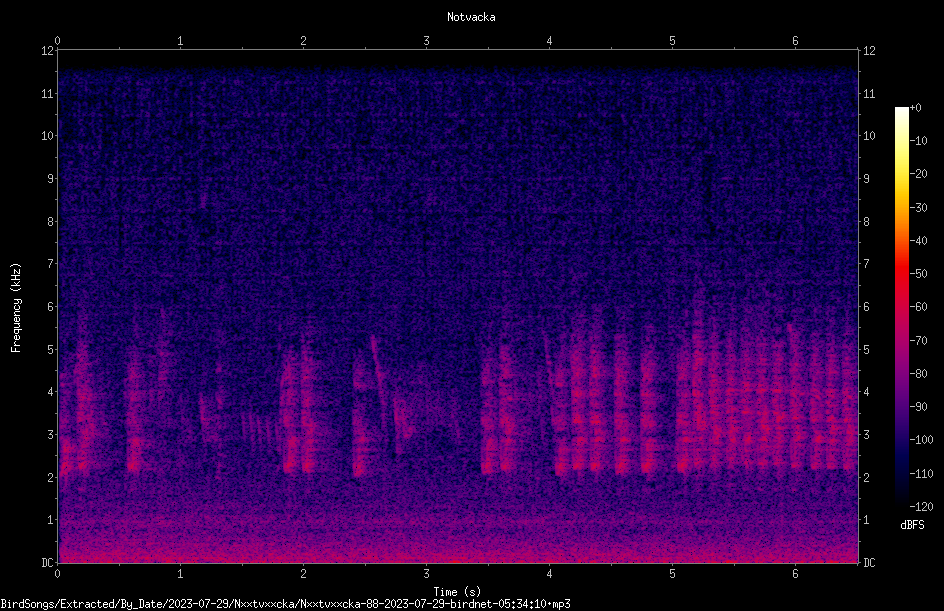This screenshot has width=944, height=611.
Task: Click the Time (s) axis label
Action: coord(457,592)
